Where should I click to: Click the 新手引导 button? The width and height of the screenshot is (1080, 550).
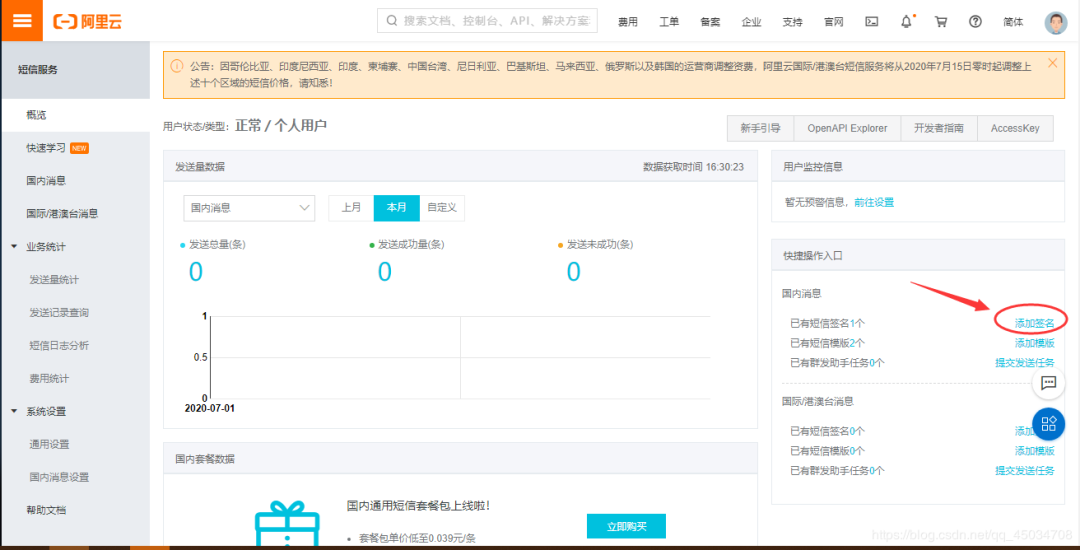tap(760, 128)
